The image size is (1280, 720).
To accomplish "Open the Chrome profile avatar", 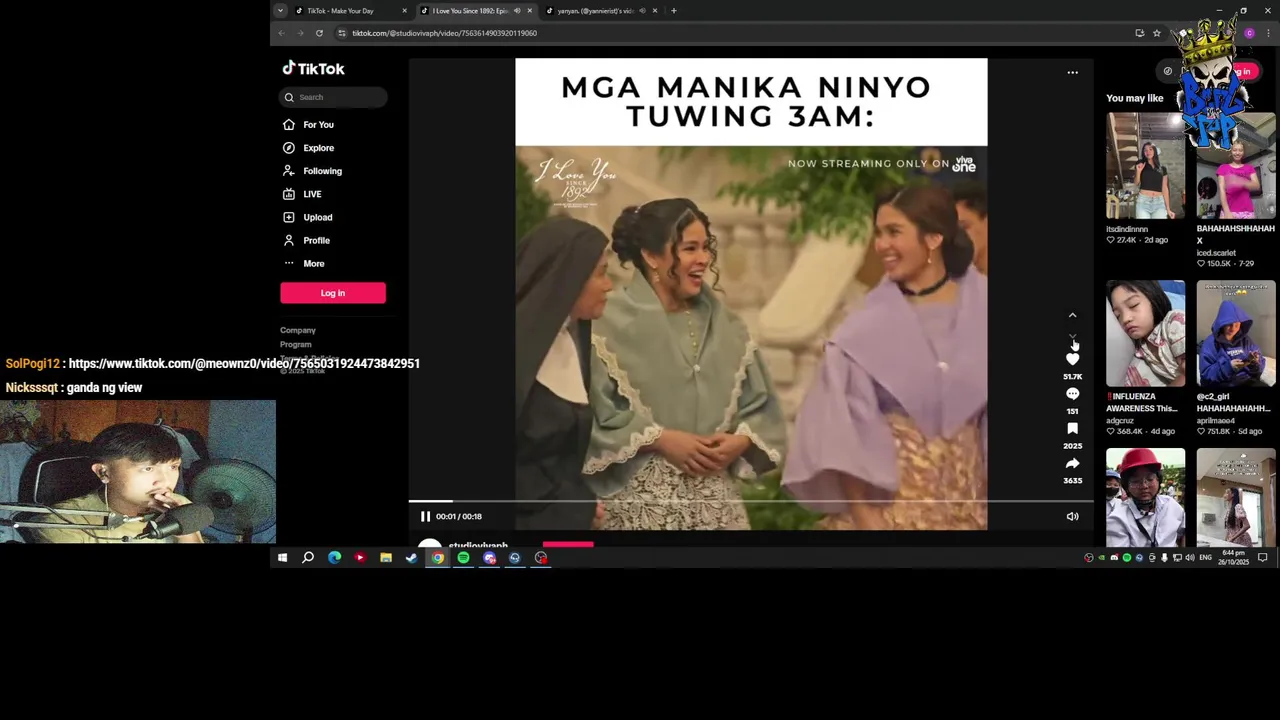I will point(1249,33).
